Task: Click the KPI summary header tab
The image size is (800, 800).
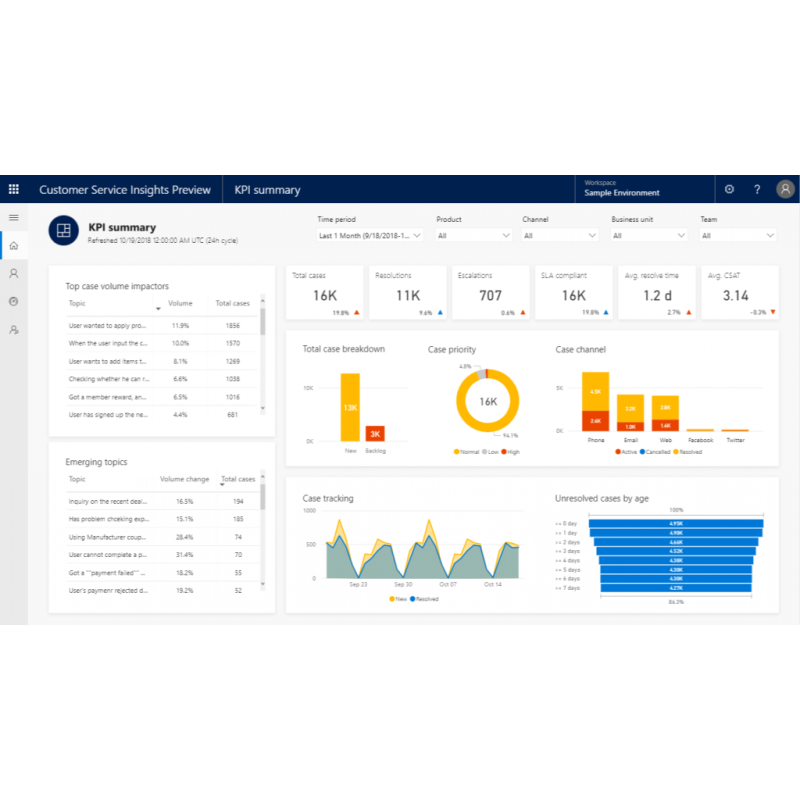Action: (x=267, y=190)
